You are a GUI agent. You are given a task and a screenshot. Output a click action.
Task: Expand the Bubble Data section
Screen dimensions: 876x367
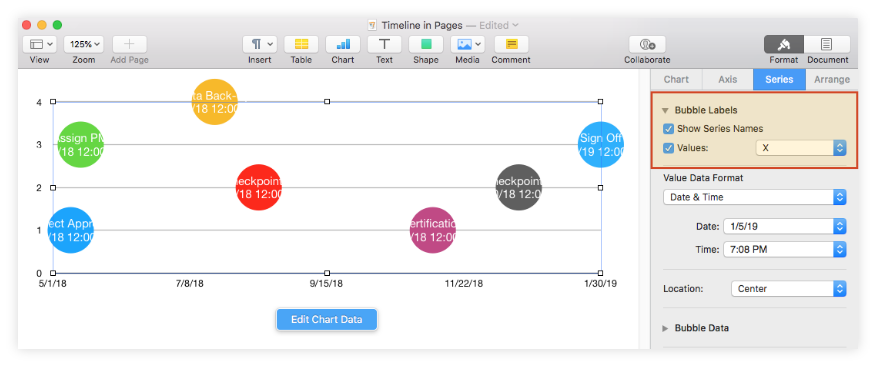(665, 328)
